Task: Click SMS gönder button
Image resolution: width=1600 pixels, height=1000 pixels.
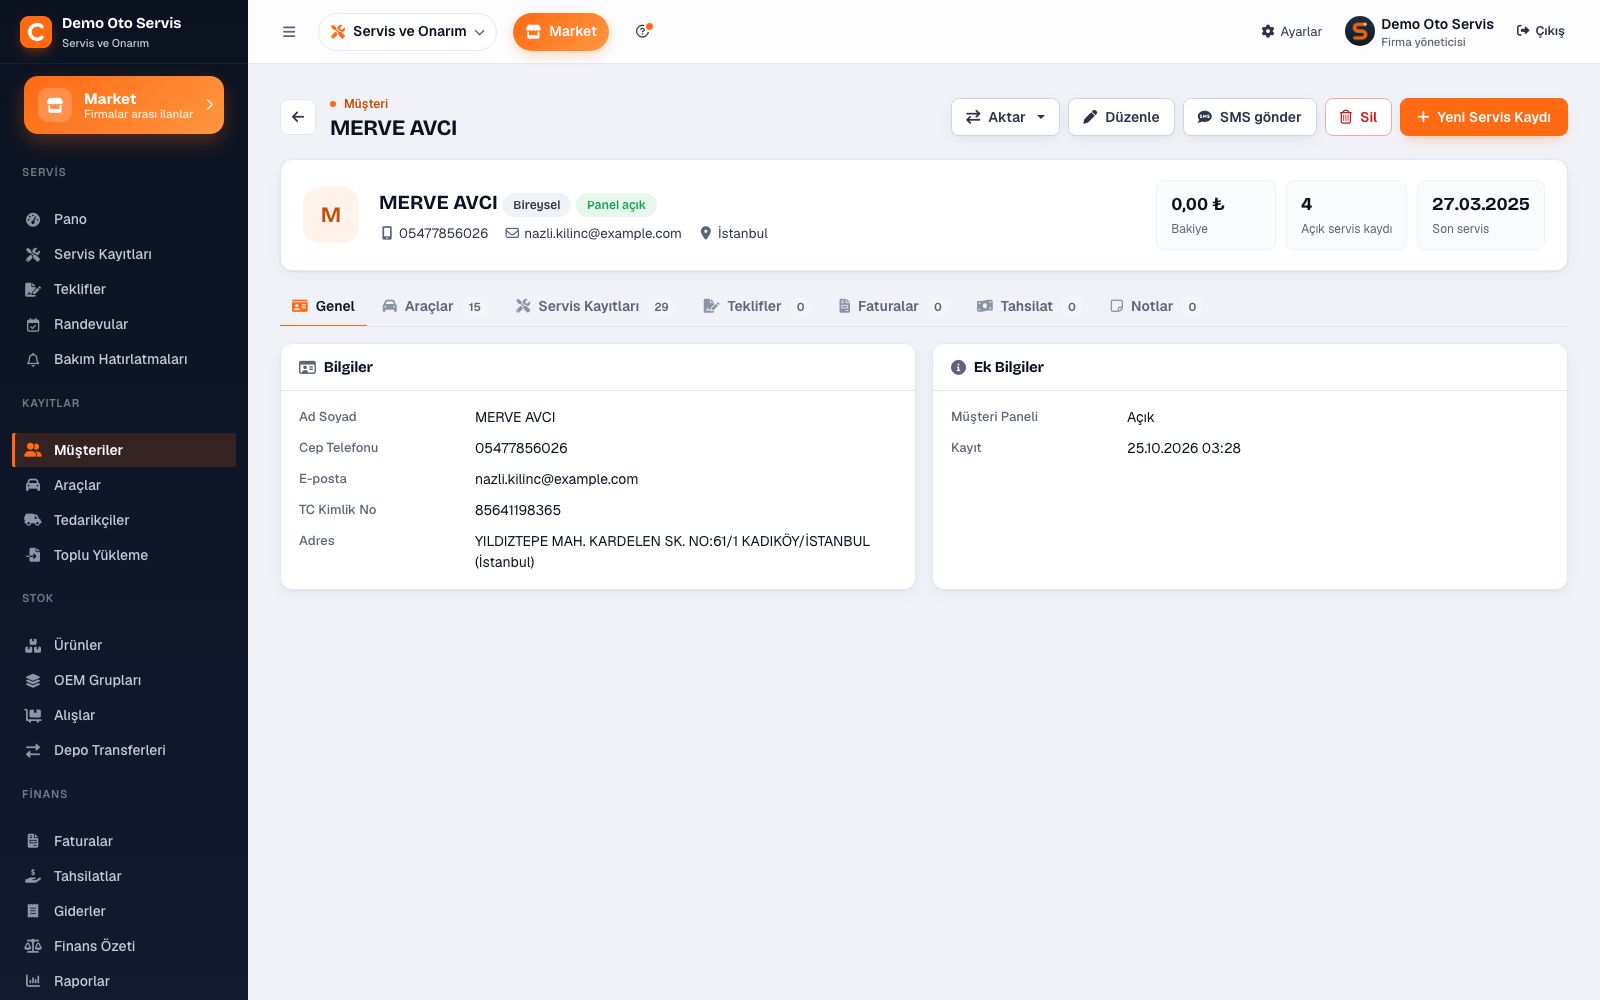Action: (1250, 117)
